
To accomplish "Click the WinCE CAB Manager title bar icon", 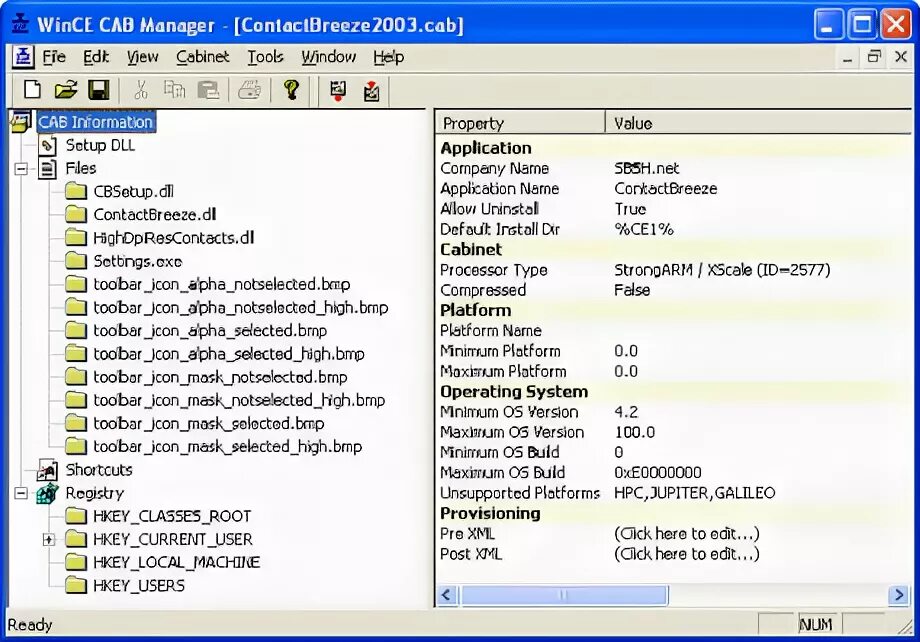I will (x=21, y=23).
